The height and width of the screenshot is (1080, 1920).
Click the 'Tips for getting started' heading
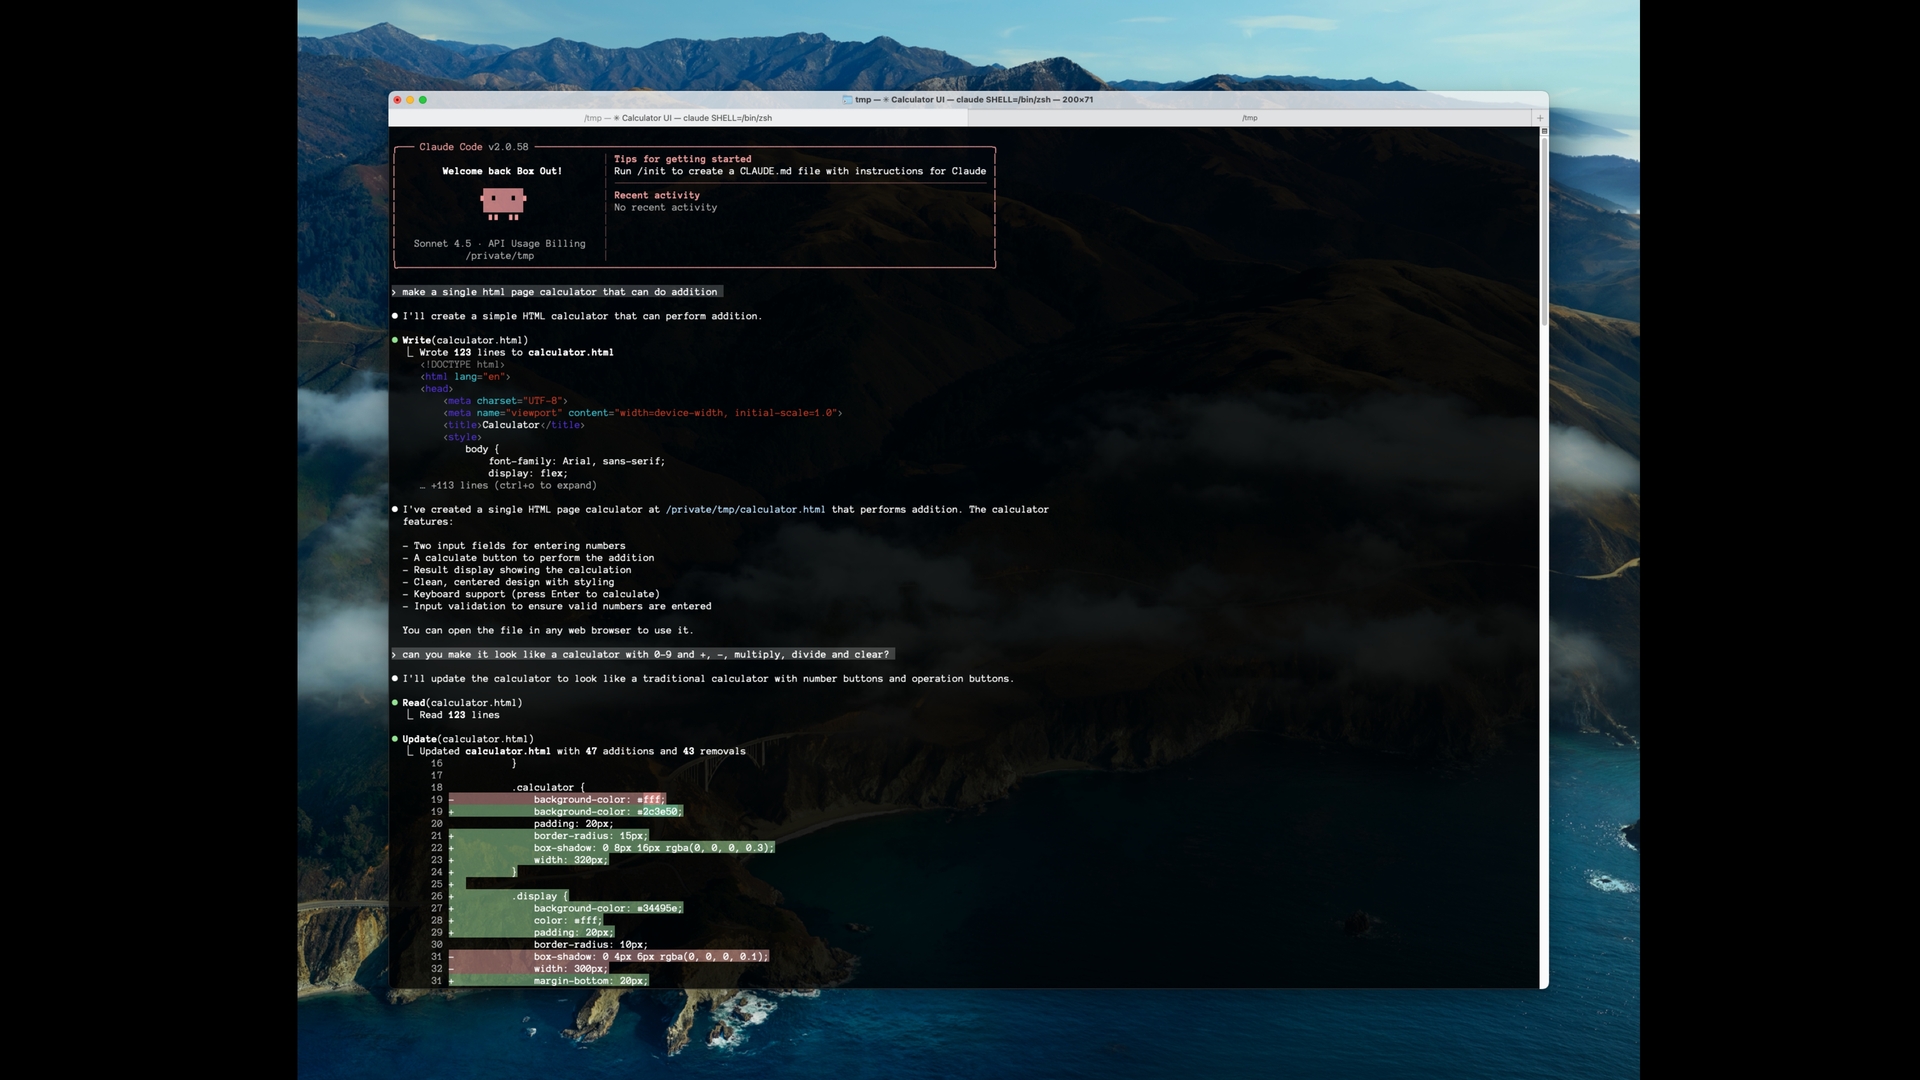(682, 159)
